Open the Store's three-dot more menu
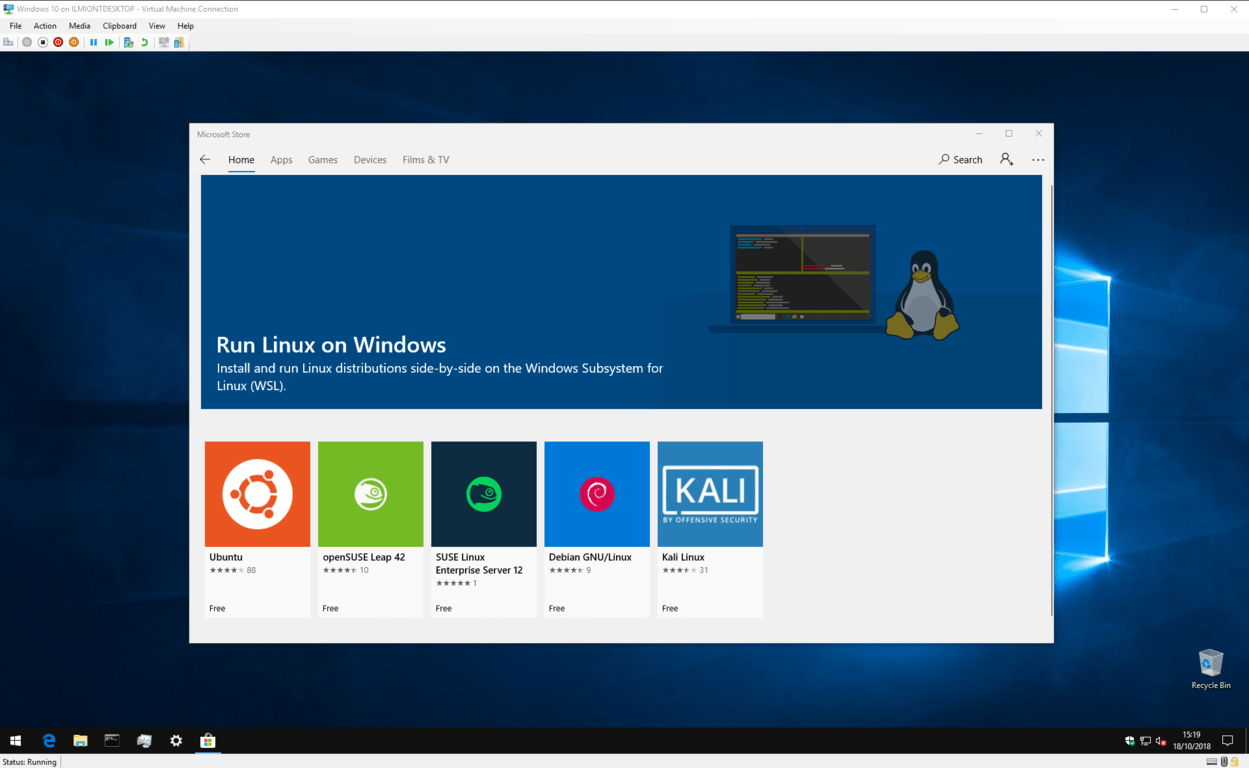The image size is (1249, 768). click(x=1038, y=160)
